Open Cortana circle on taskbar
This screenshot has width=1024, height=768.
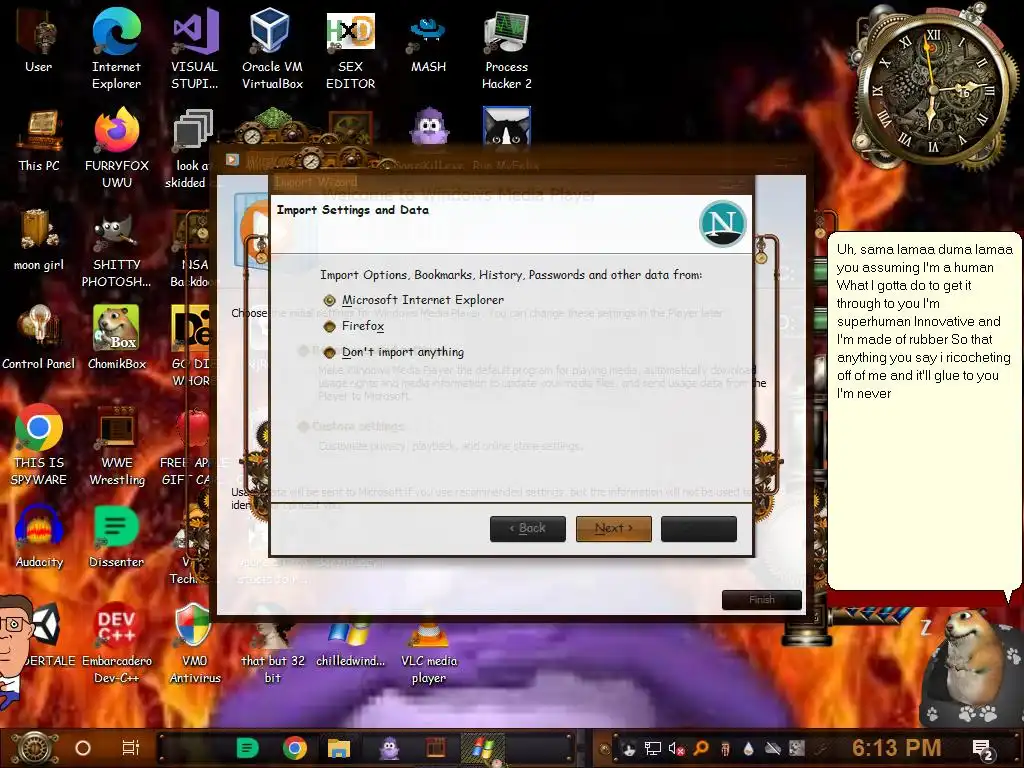click(82, 748)
